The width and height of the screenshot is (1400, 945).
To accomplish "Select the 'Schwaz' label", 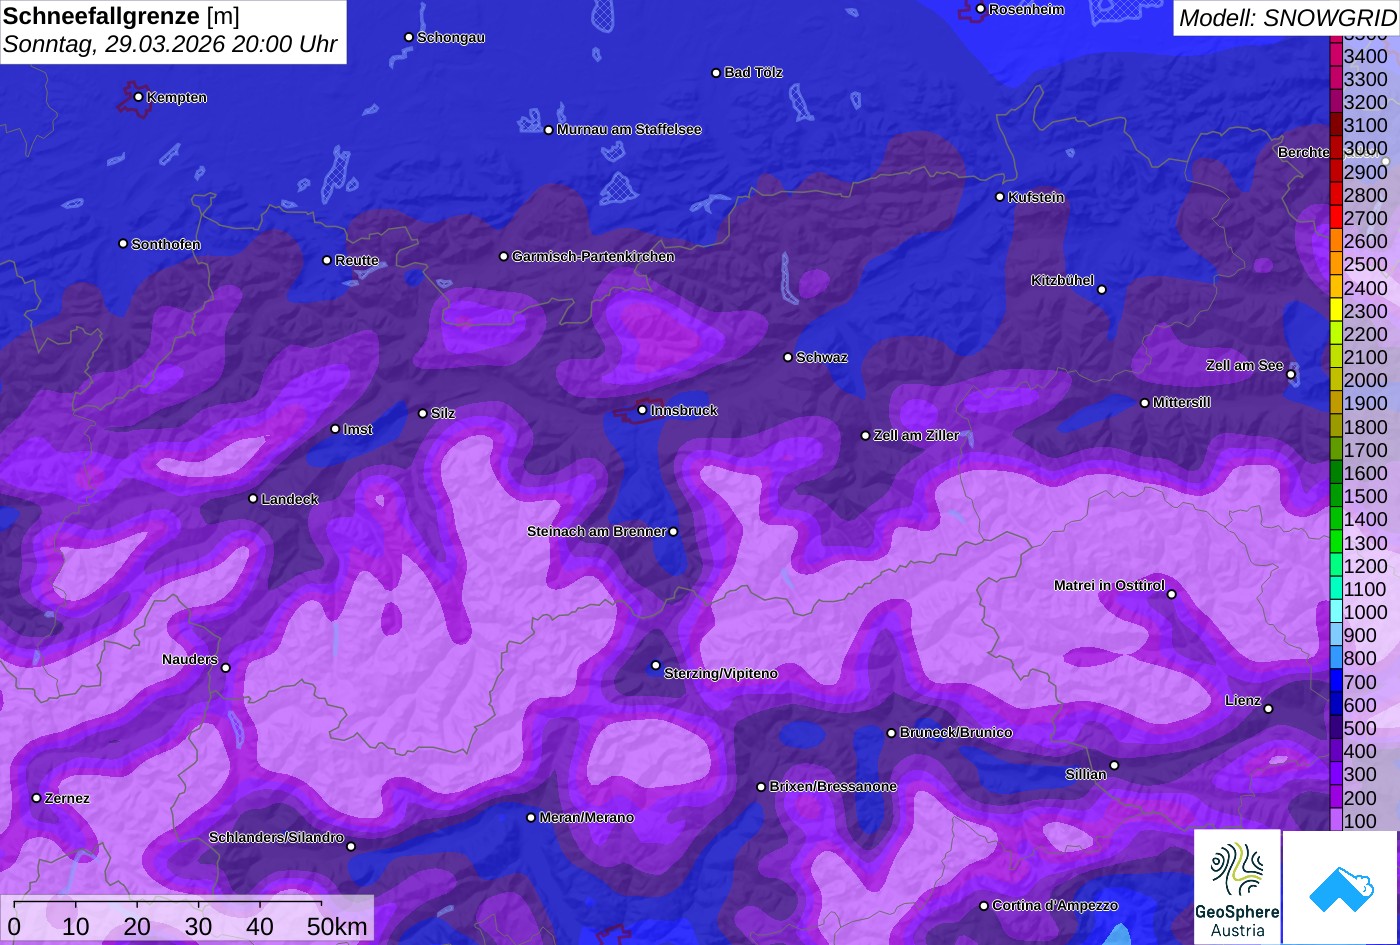I will 822,357.
